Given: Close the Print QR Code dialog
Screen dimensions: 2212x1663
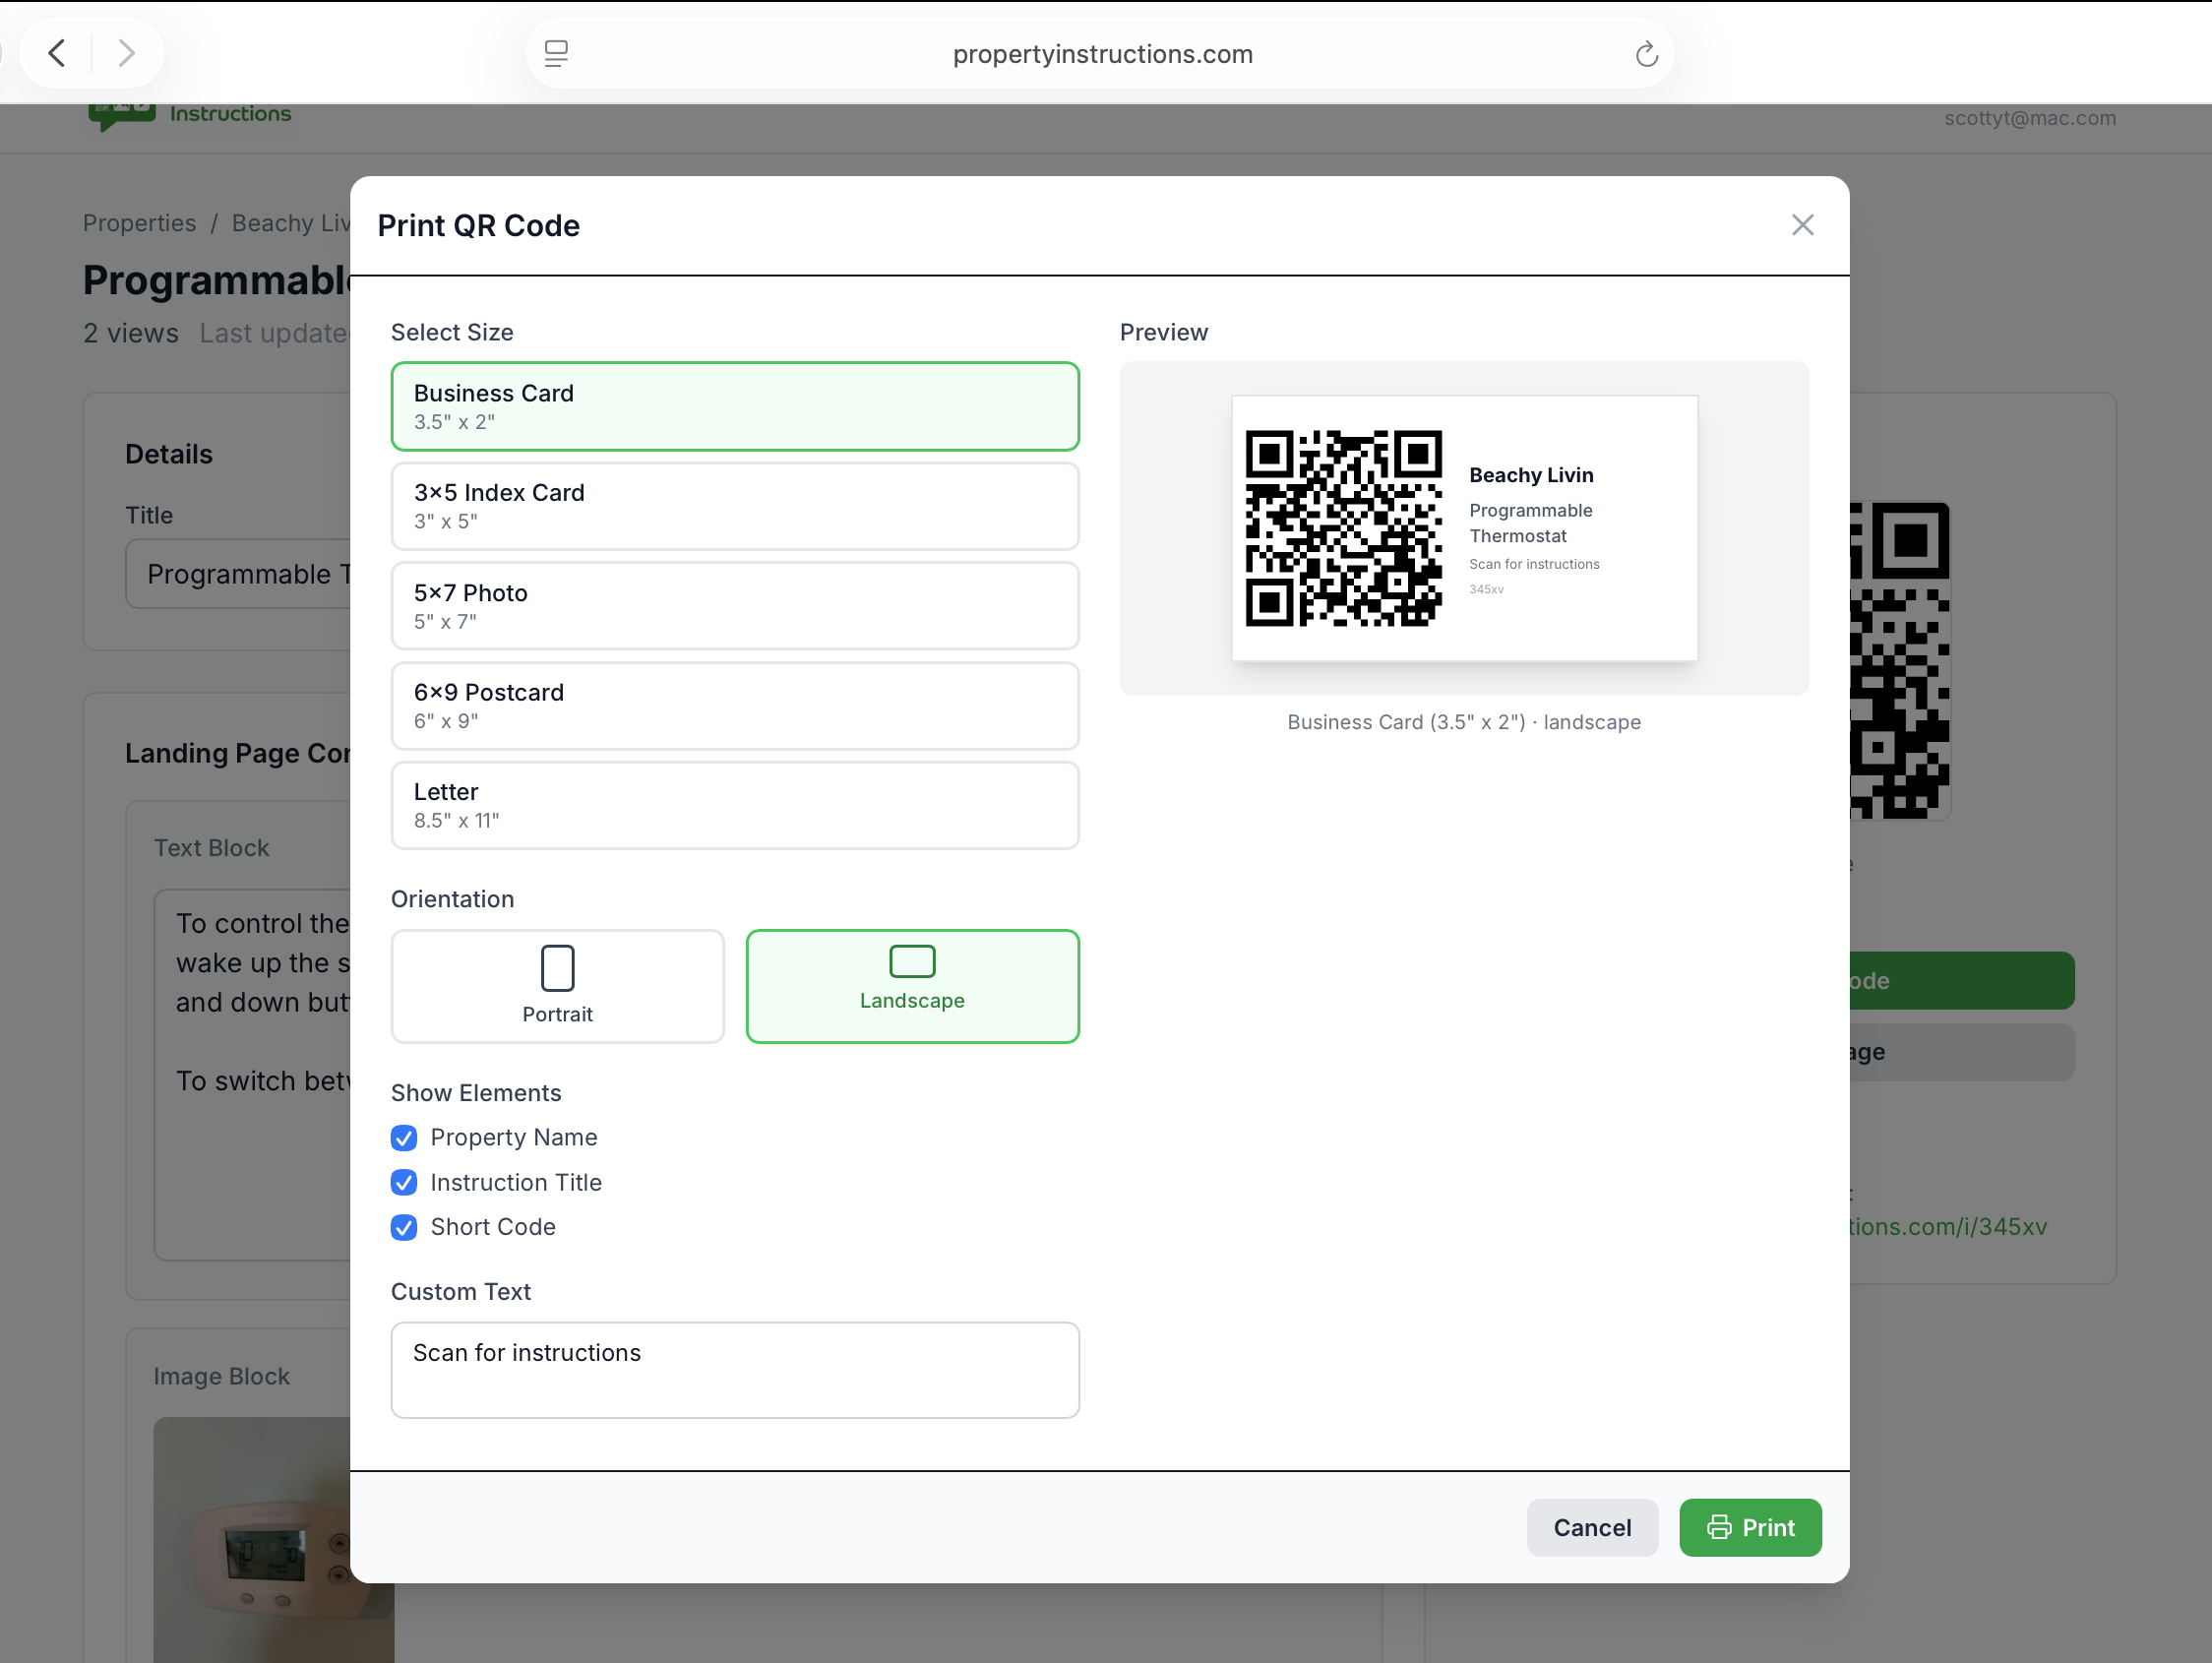Looking at the screenshot, I should pyautogui.click(x=1803, y=224).
